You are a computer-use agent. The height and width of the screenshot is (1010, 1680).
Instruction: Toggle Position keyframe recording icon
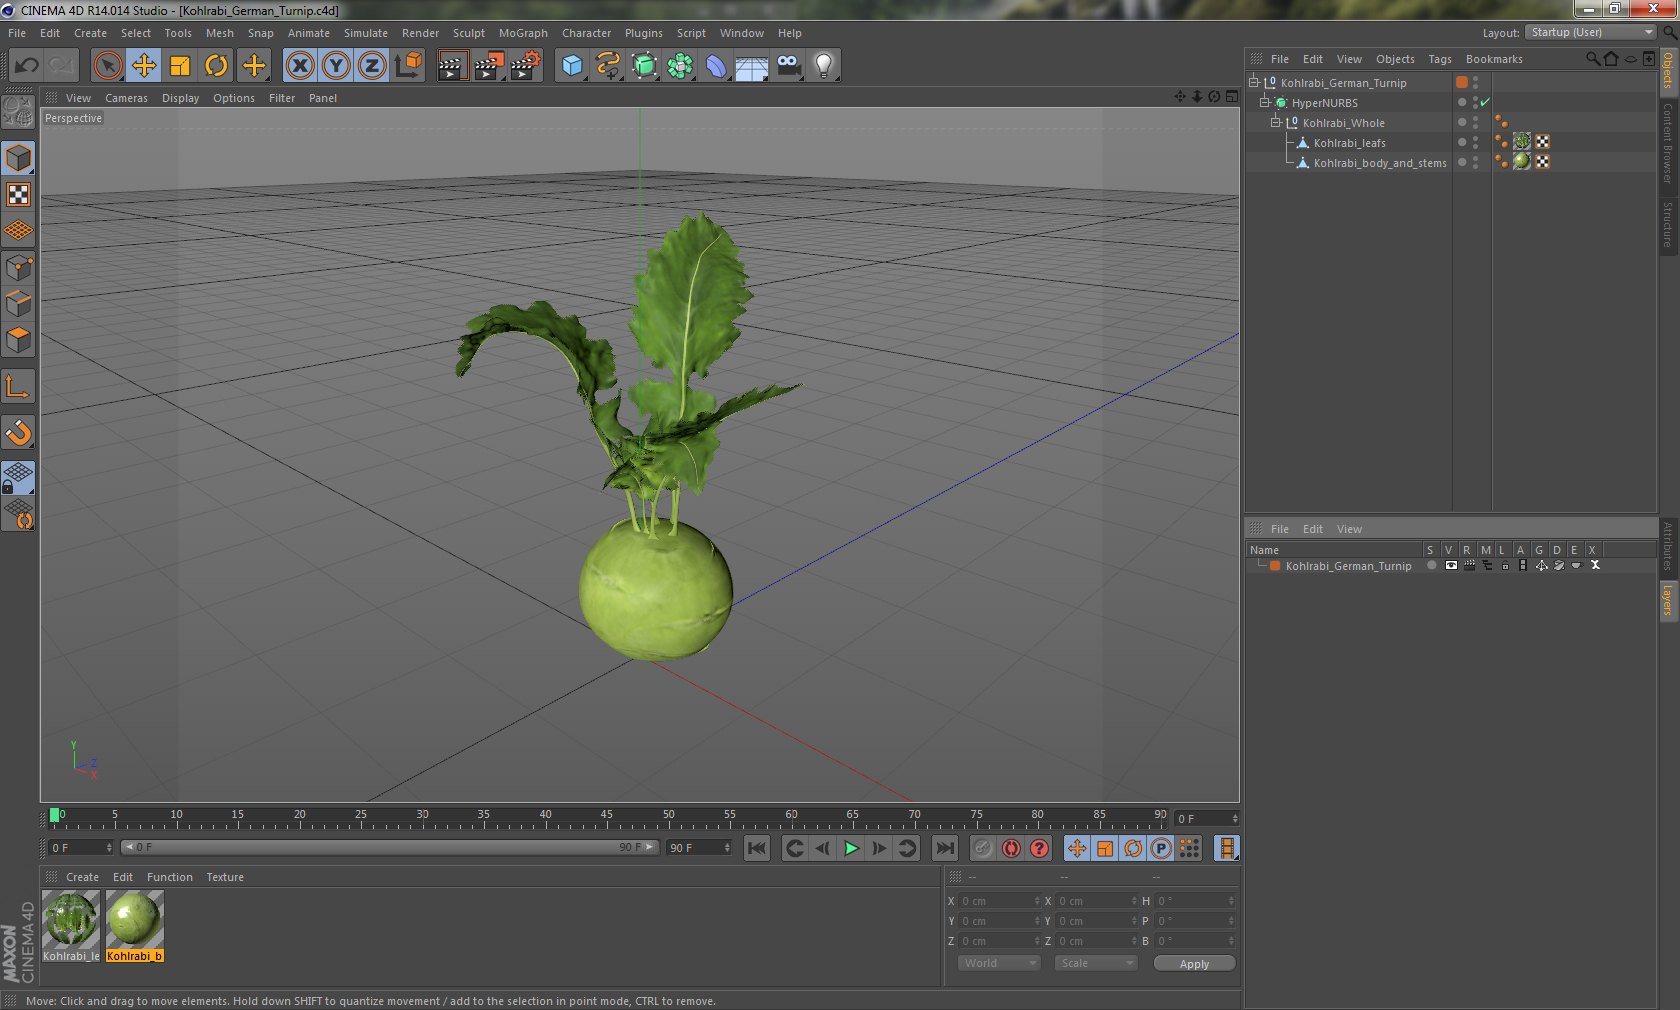pyautogui.click(x=1077, y=848)
